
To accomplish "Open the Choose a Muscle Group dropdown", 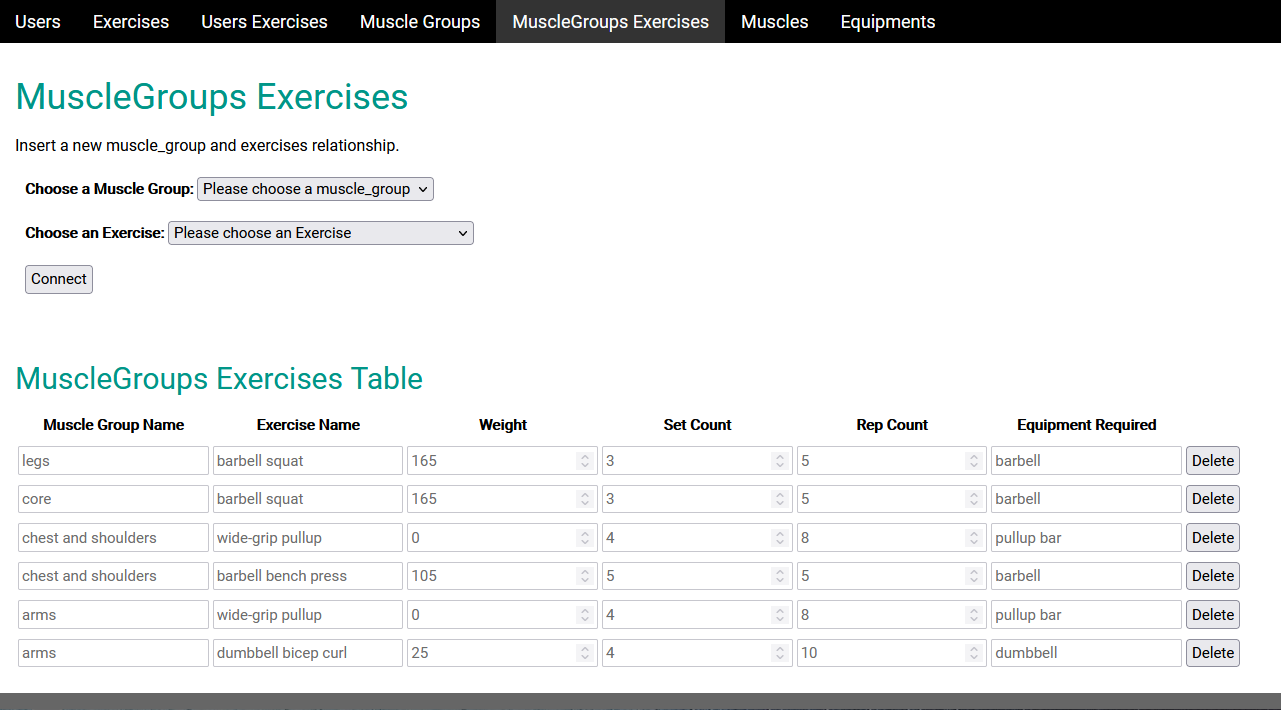I will click(x=315, y=189).
